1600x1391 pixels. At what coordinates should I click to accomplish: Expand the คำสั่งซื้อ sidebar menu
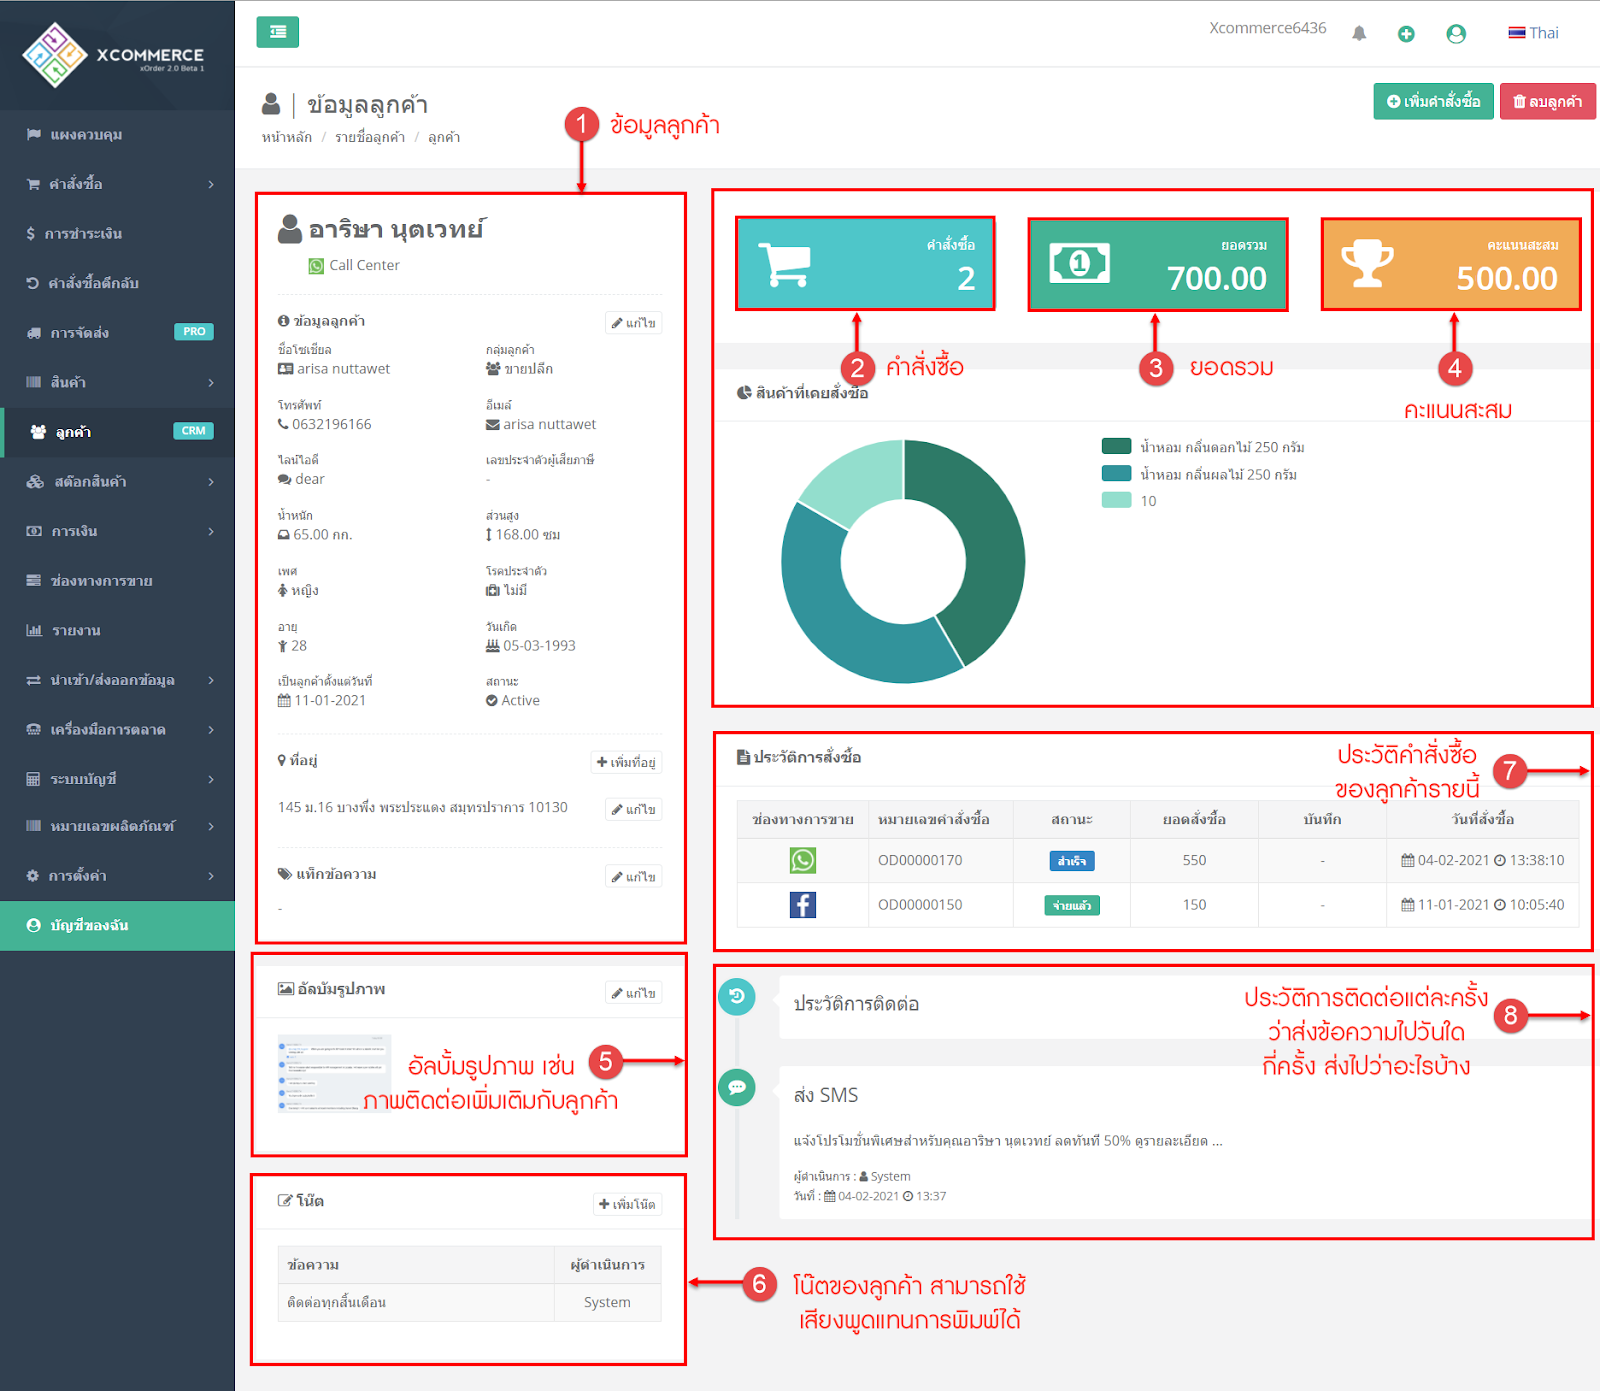pyautogui.click(x=75, y=184)
